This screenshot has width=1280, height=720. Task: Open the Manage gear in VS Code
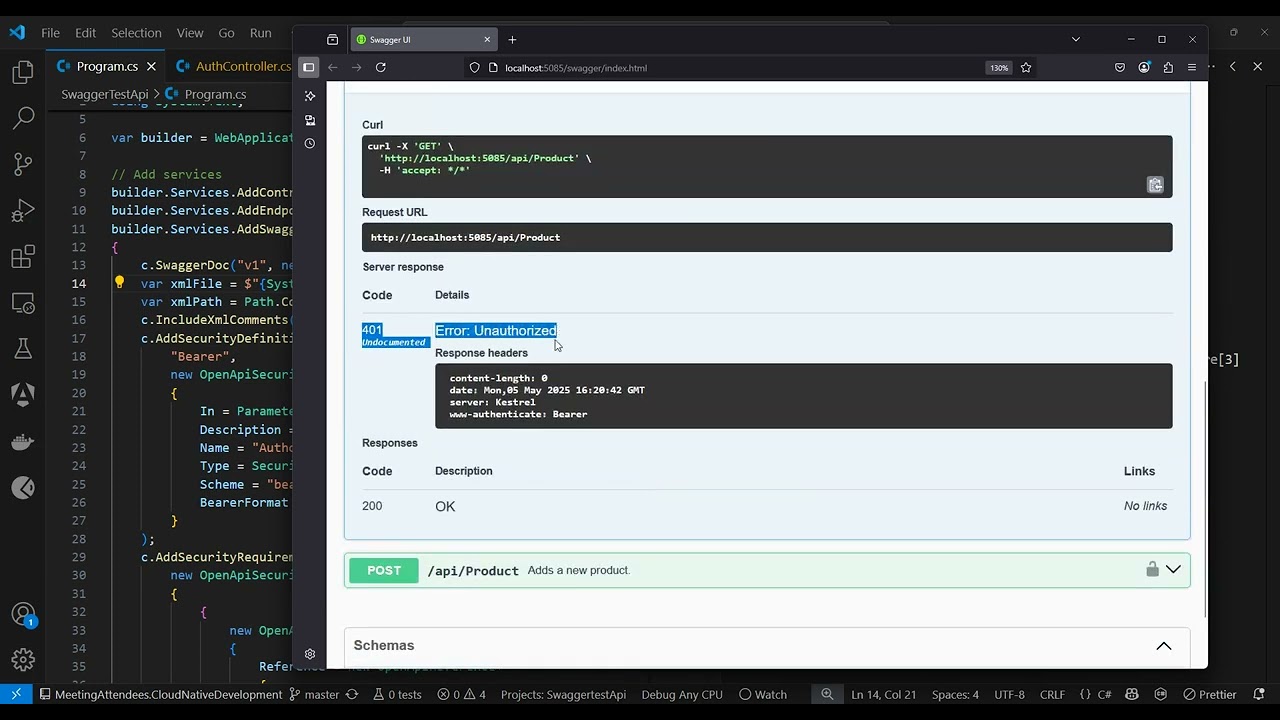pos(23,660)
